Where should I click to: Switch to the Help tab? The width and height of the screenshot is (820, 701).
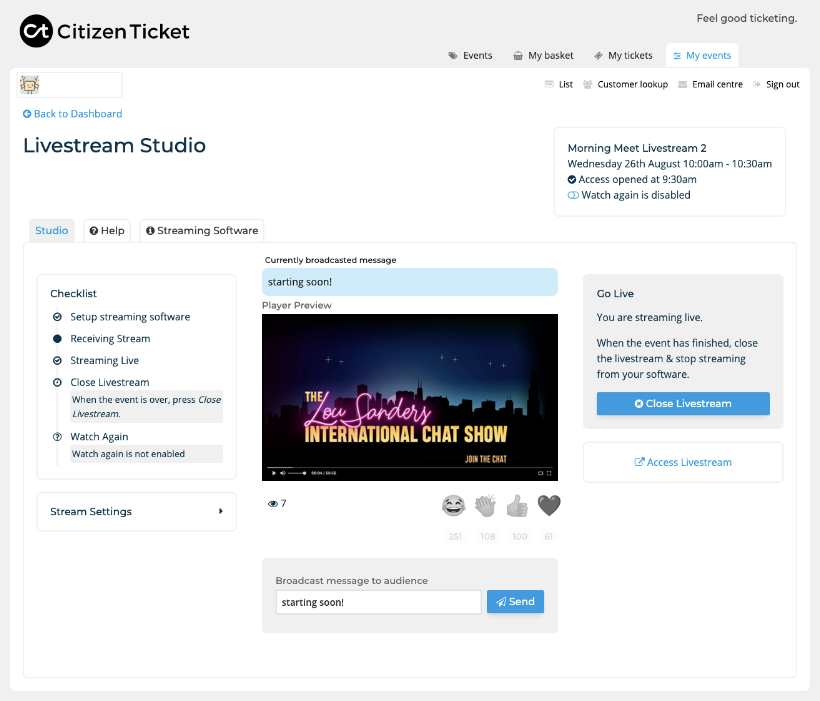[107, 230]
